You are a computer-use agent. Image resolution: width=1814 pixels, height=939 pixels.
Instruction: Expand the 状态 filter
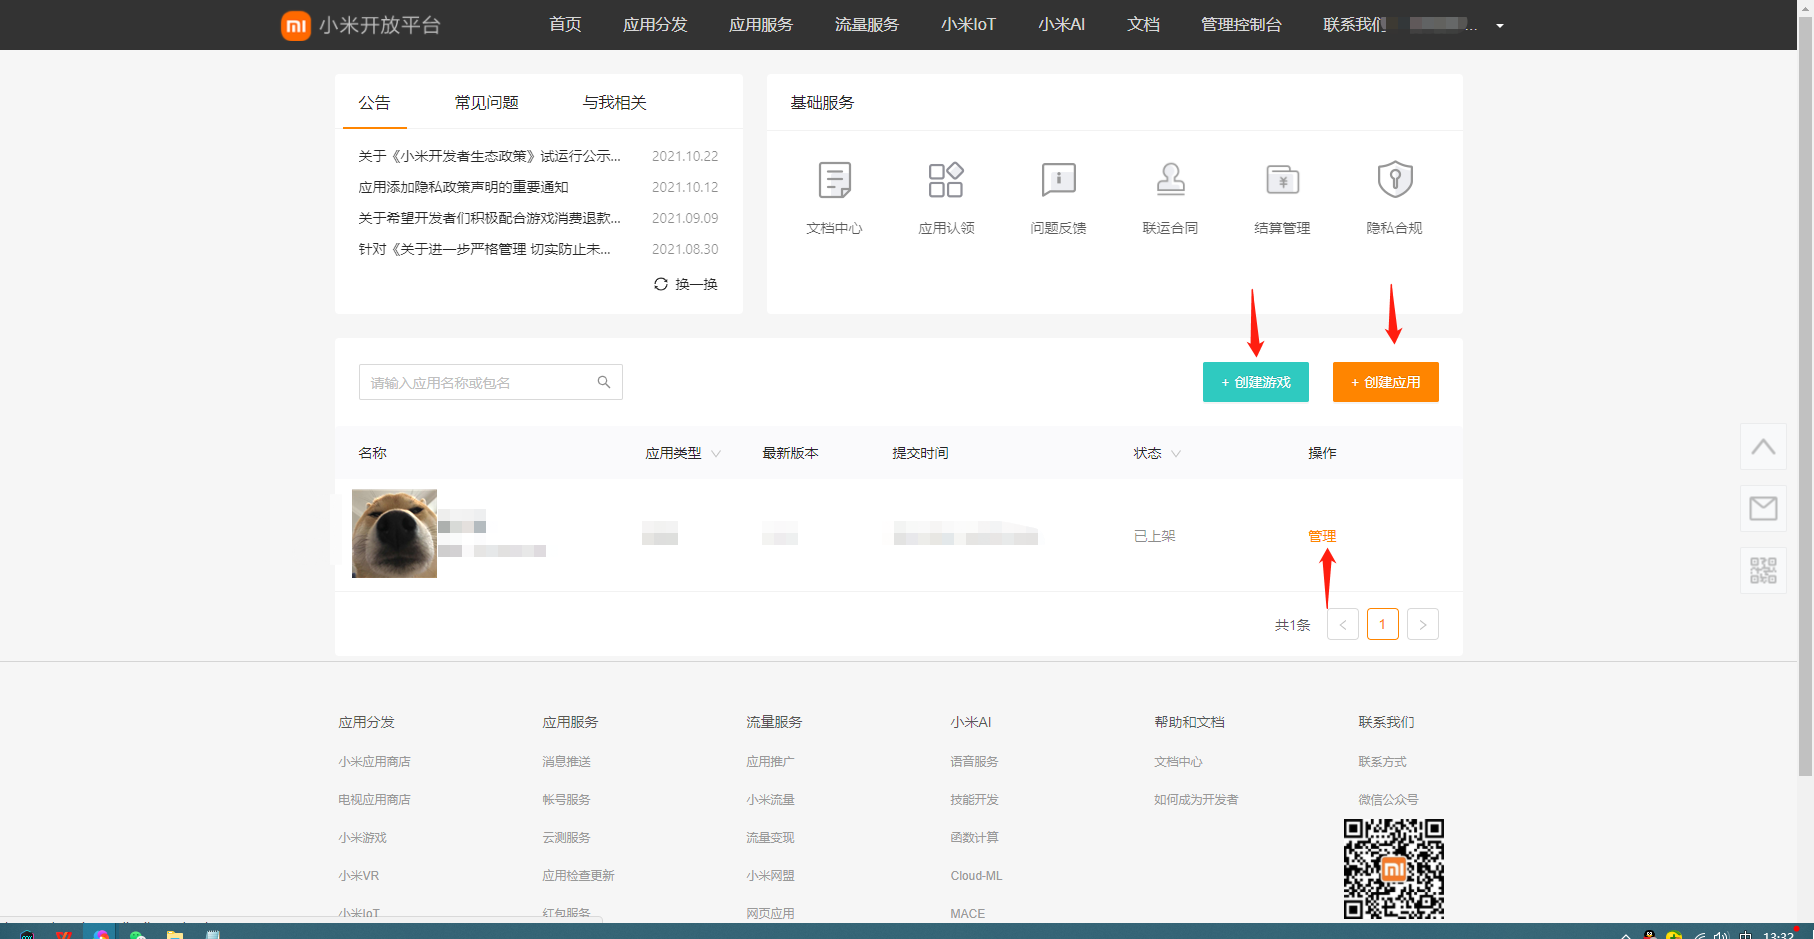click(1176, 454)
